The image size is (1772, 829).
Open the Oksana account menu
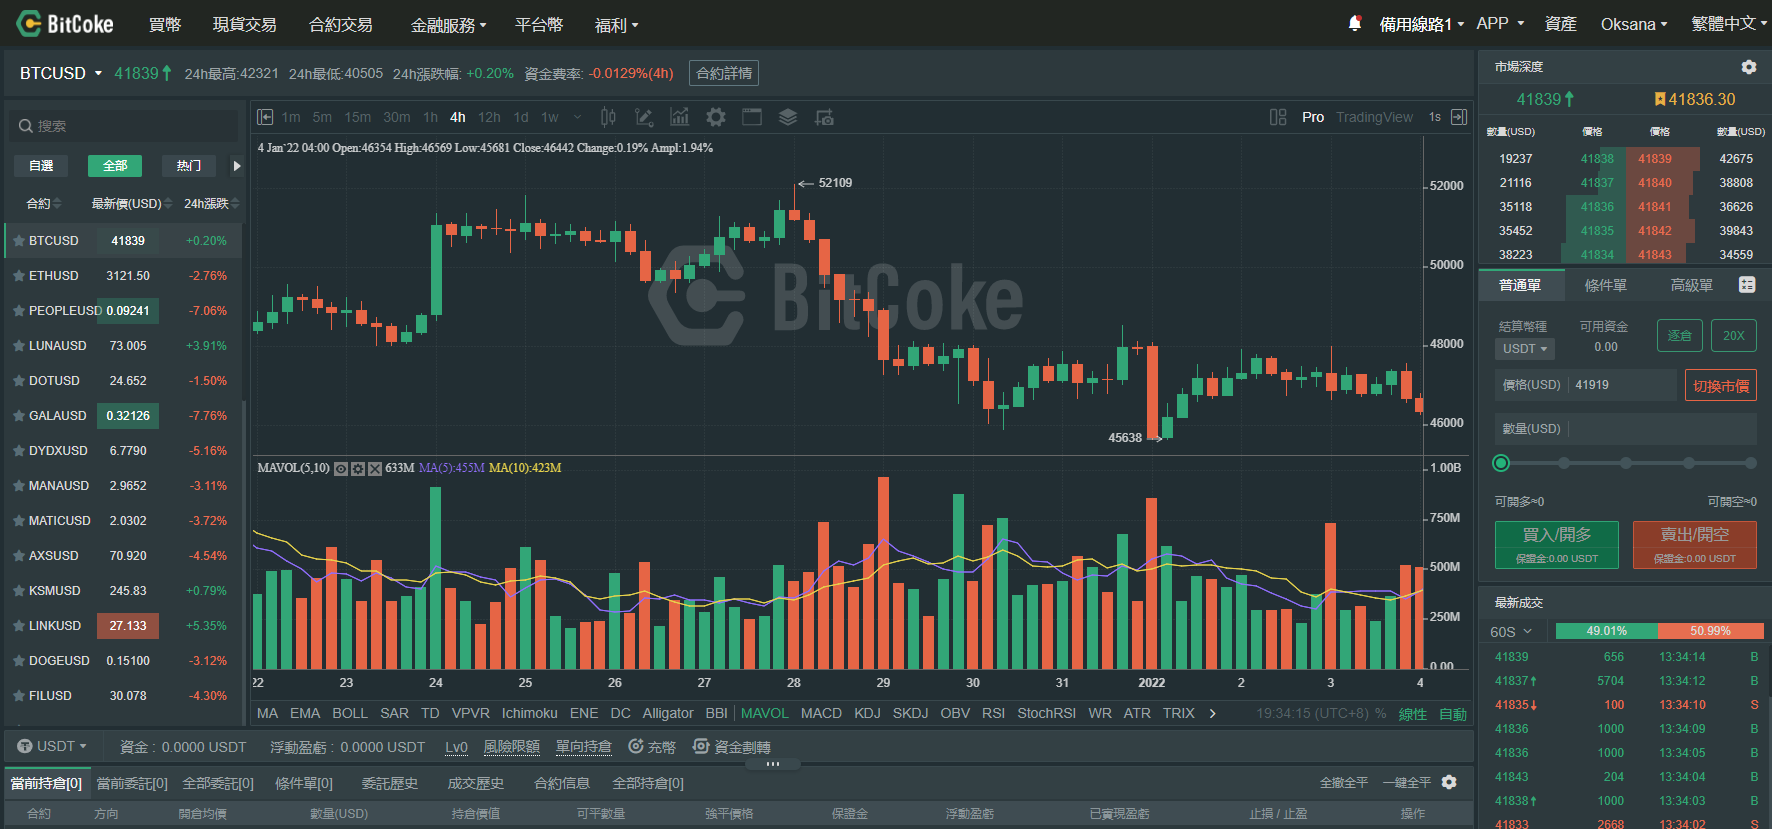point(1634,23)
